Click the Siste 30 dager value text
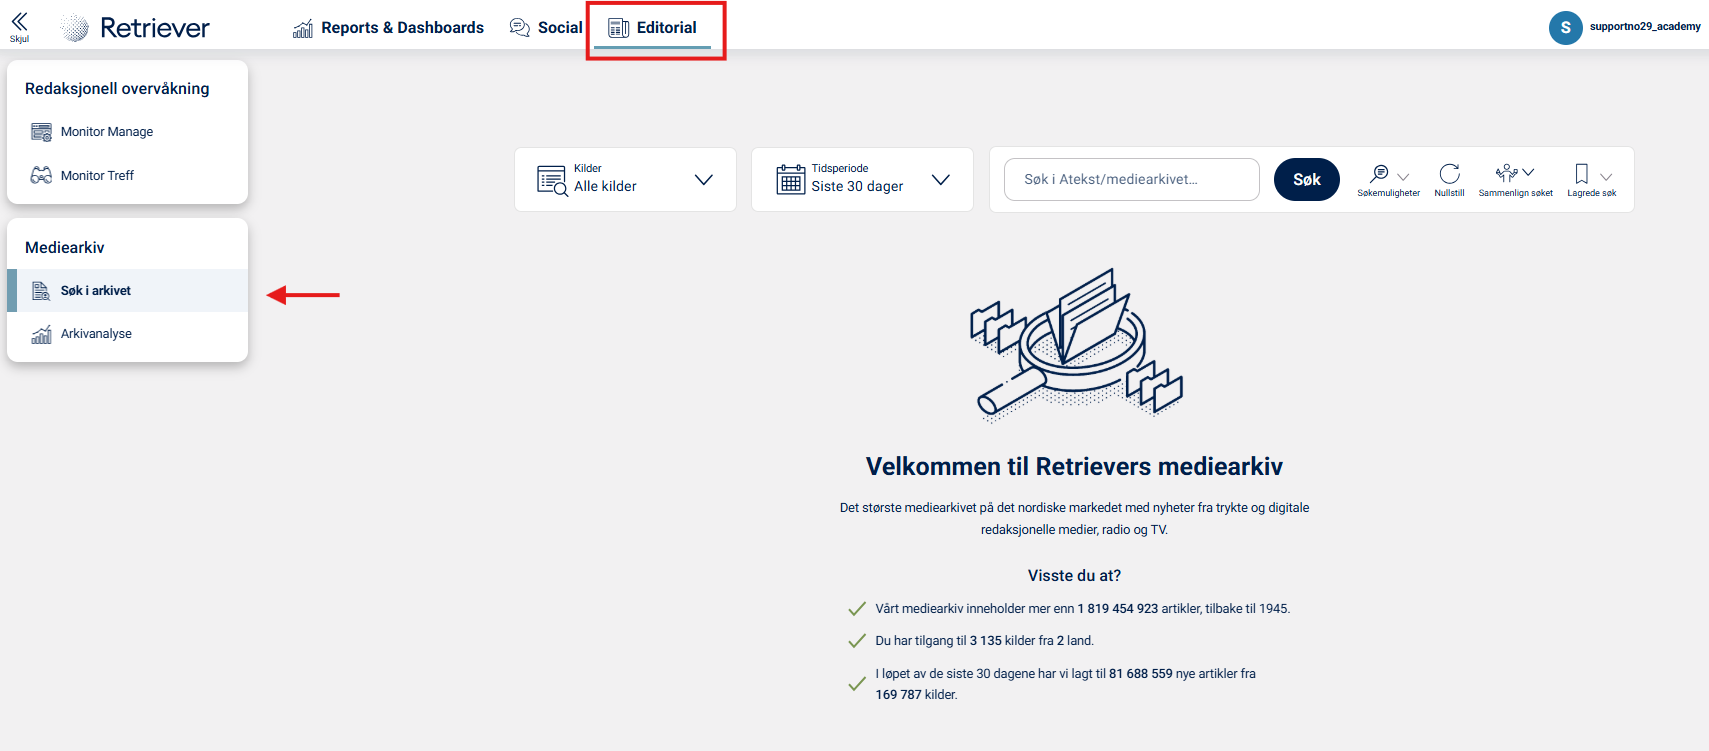 point(857,187)
